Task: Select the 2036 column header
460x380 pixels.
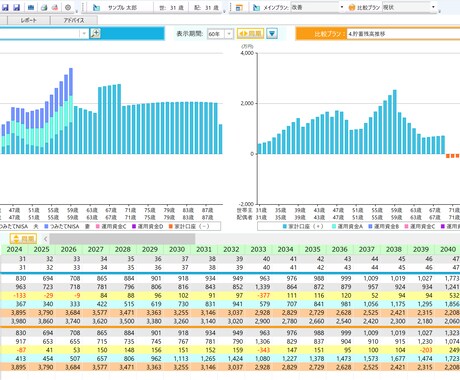Action: (x=340, y=249)
